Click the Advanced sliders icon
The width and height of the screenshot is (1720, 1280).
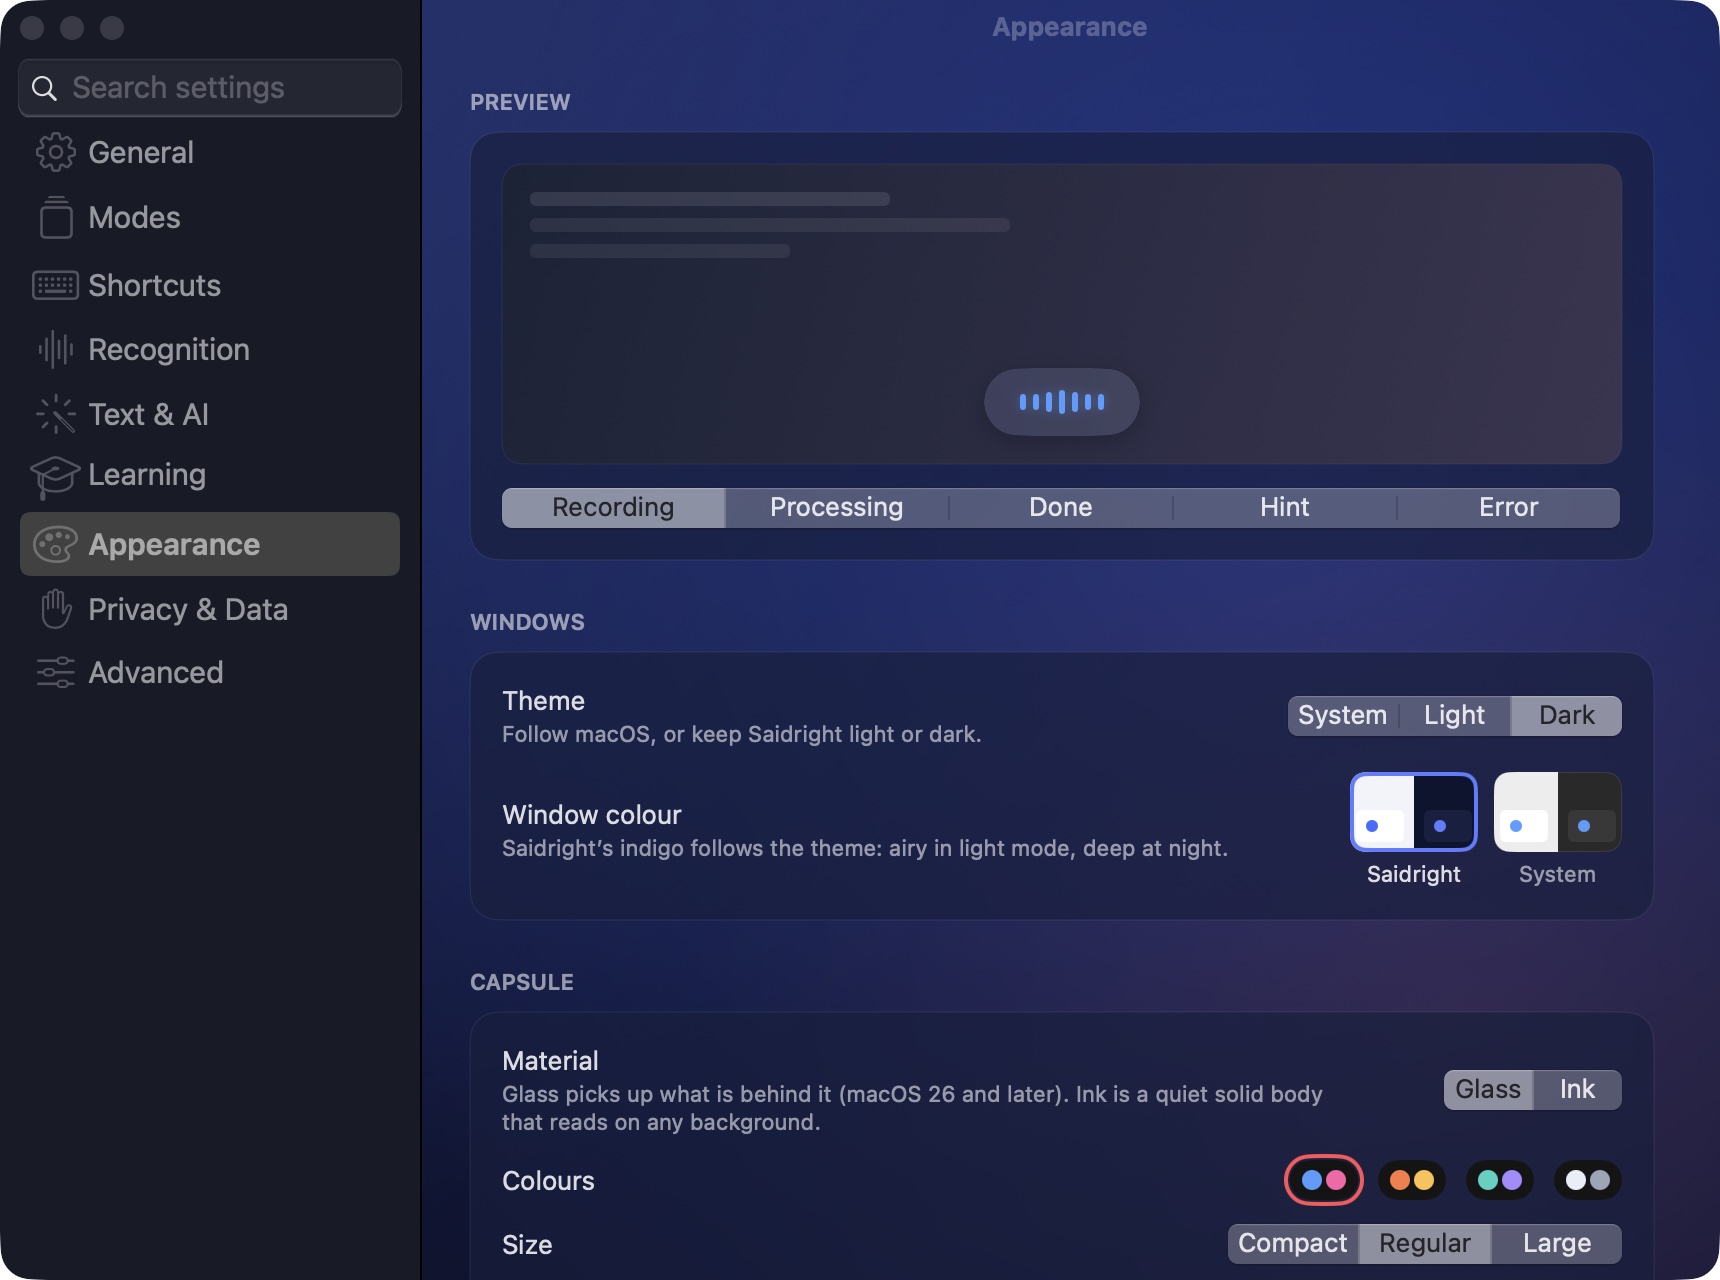56,672
